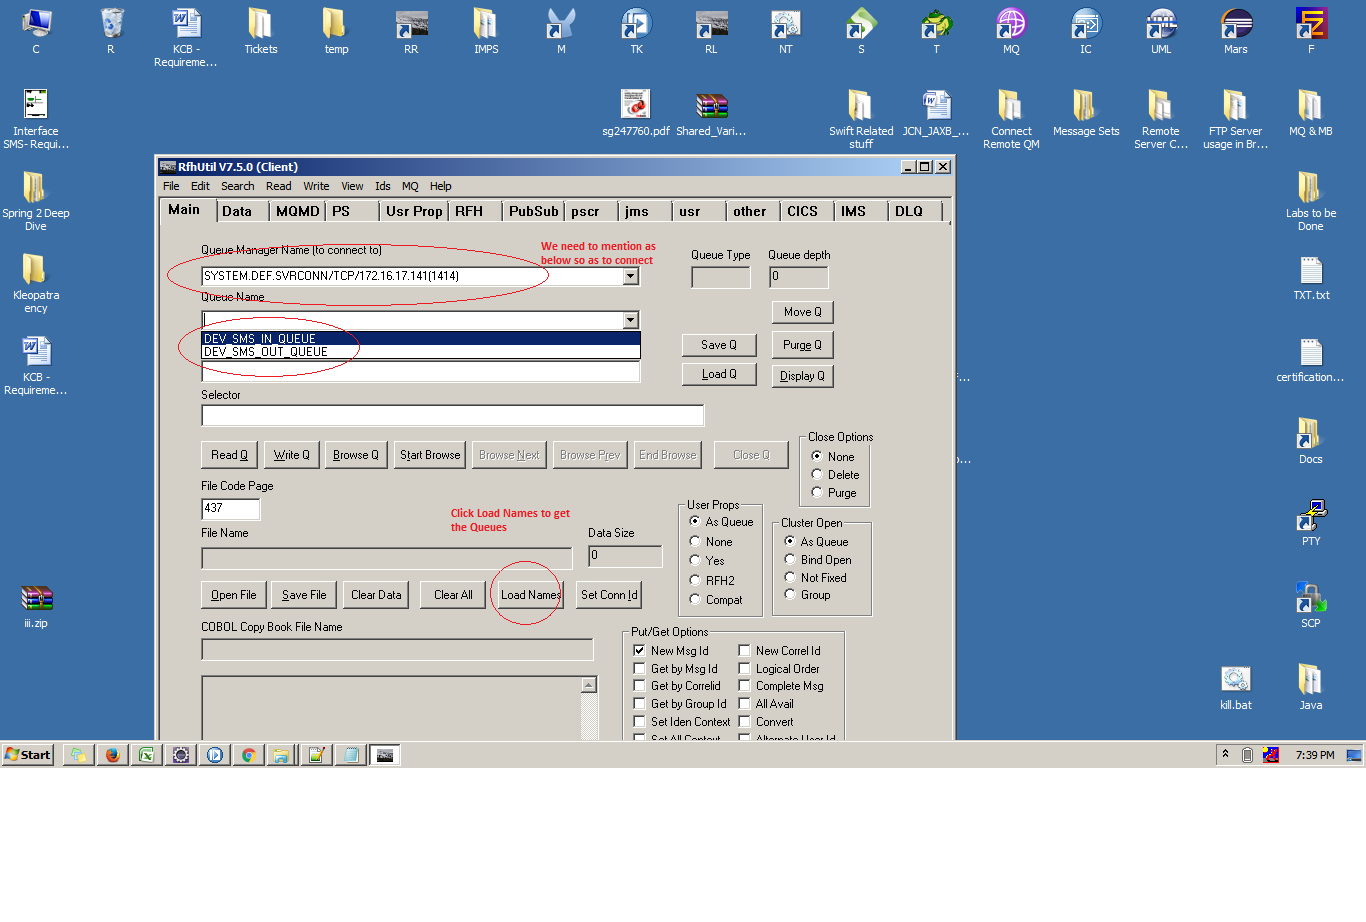Screen dimensions: 1366x922
Task: Select the RFH2 radio button under User Props
Action: point(695,580)
